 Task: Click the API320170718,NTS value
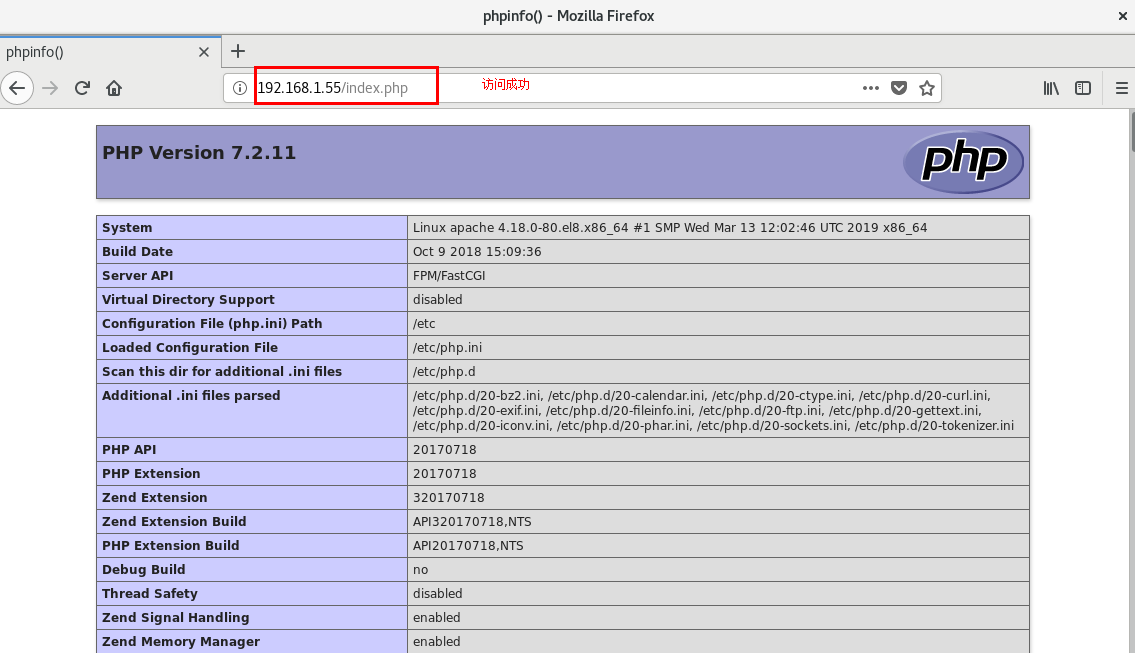coord(472,521)
